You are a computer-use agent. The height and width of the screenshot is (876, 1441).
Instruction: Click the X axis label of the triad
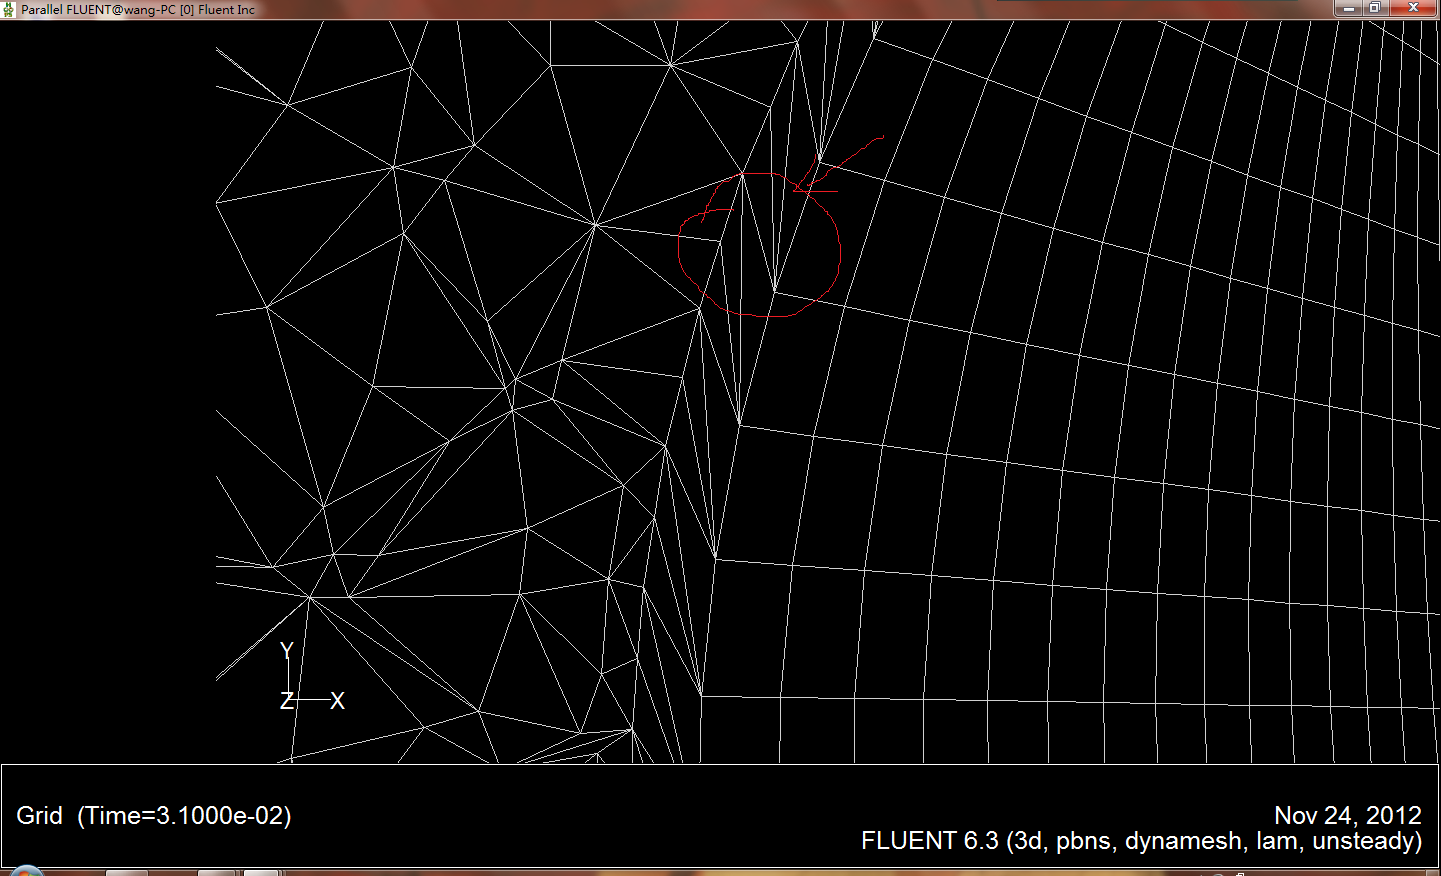tap(338, 701)
